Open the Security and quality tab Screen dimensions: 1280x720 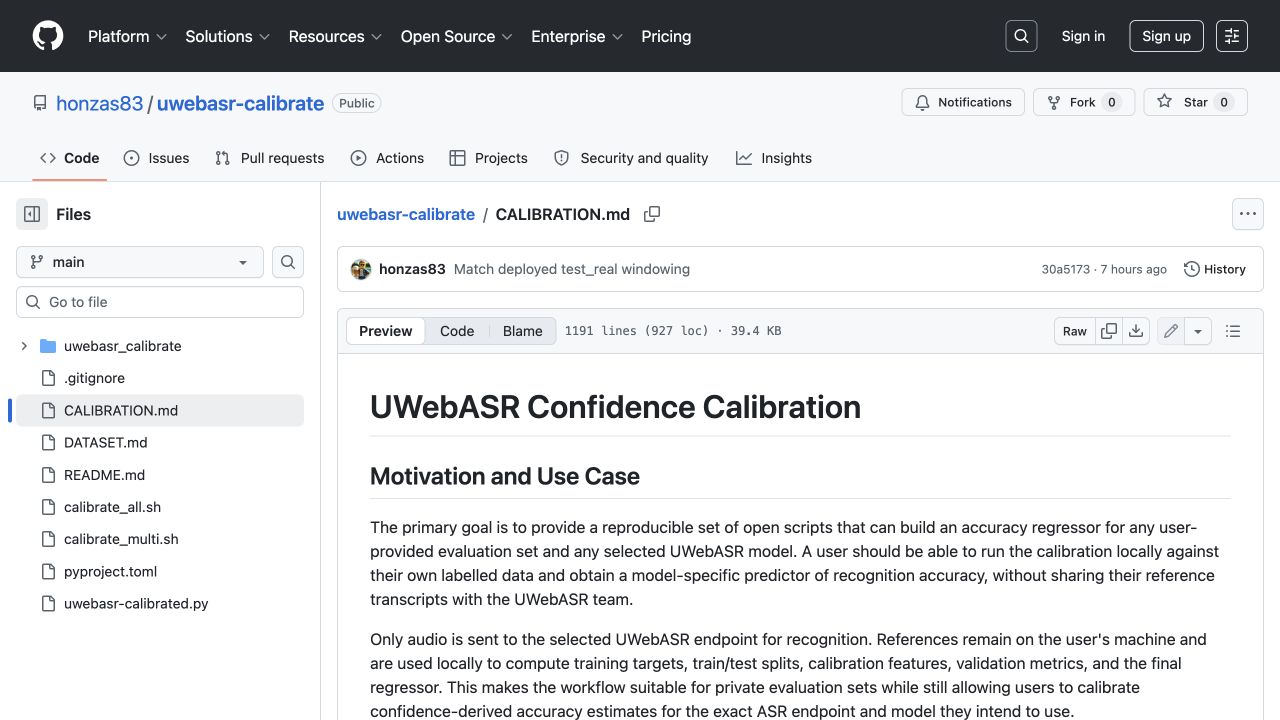631,158
